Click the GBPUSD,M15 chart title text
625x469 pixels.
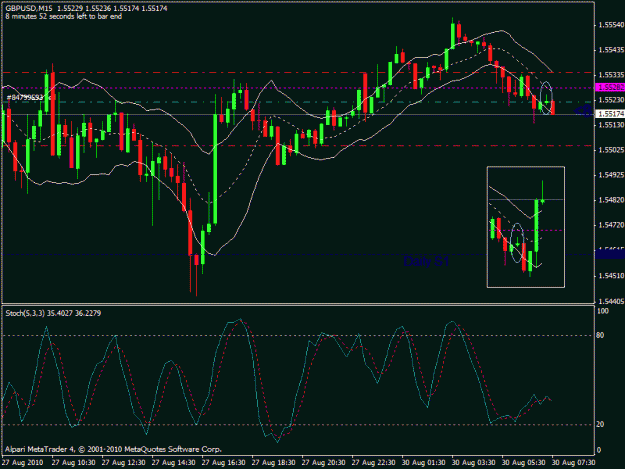coord(28,8)
